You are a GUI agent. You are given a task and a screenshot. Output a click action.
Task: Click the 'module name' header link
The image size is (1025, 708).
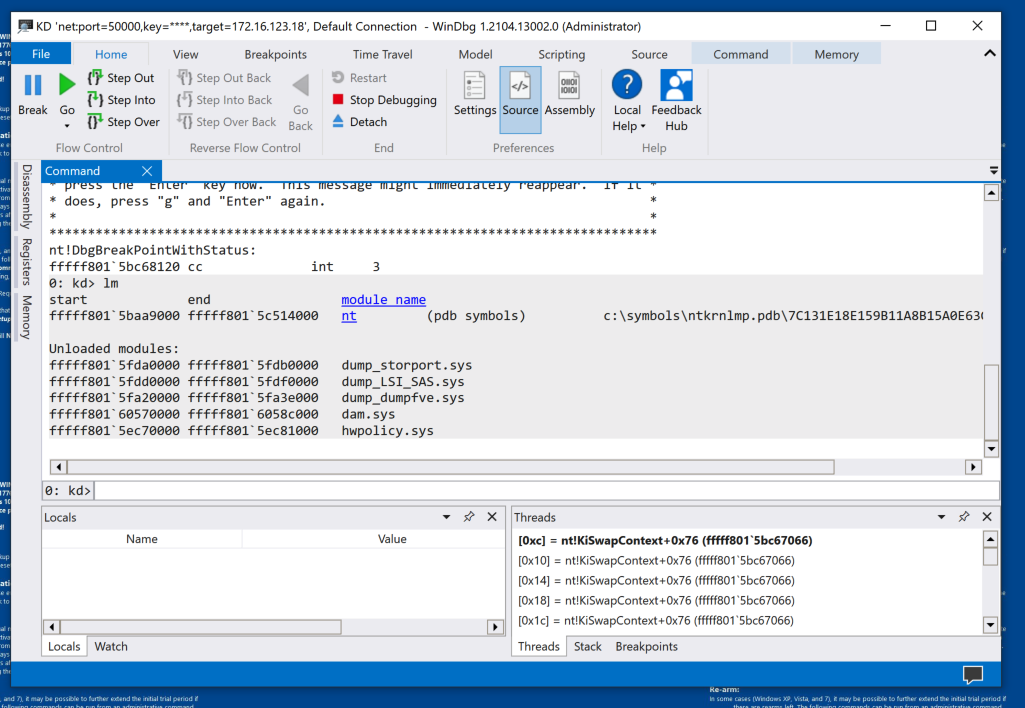[383, 300]
